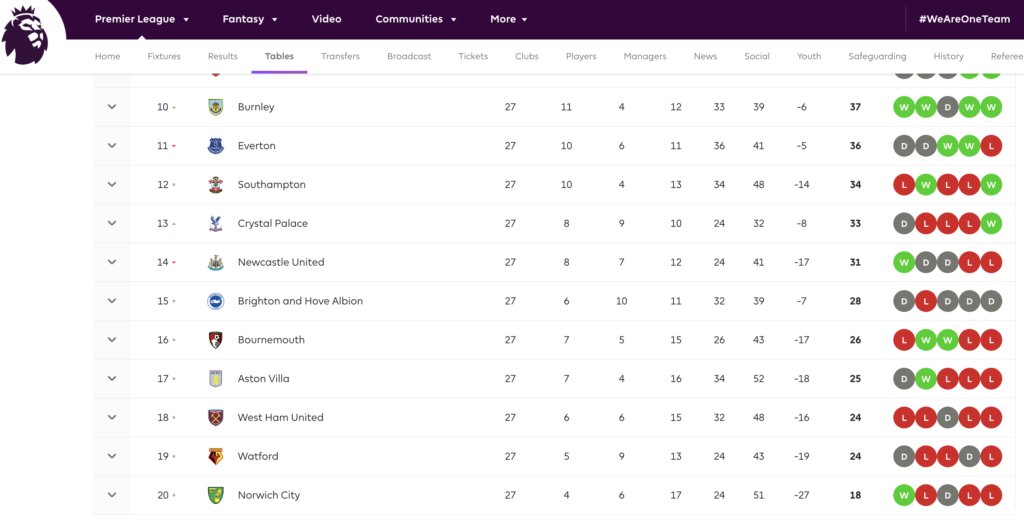Open the Everton team name link

coord(257,146)
